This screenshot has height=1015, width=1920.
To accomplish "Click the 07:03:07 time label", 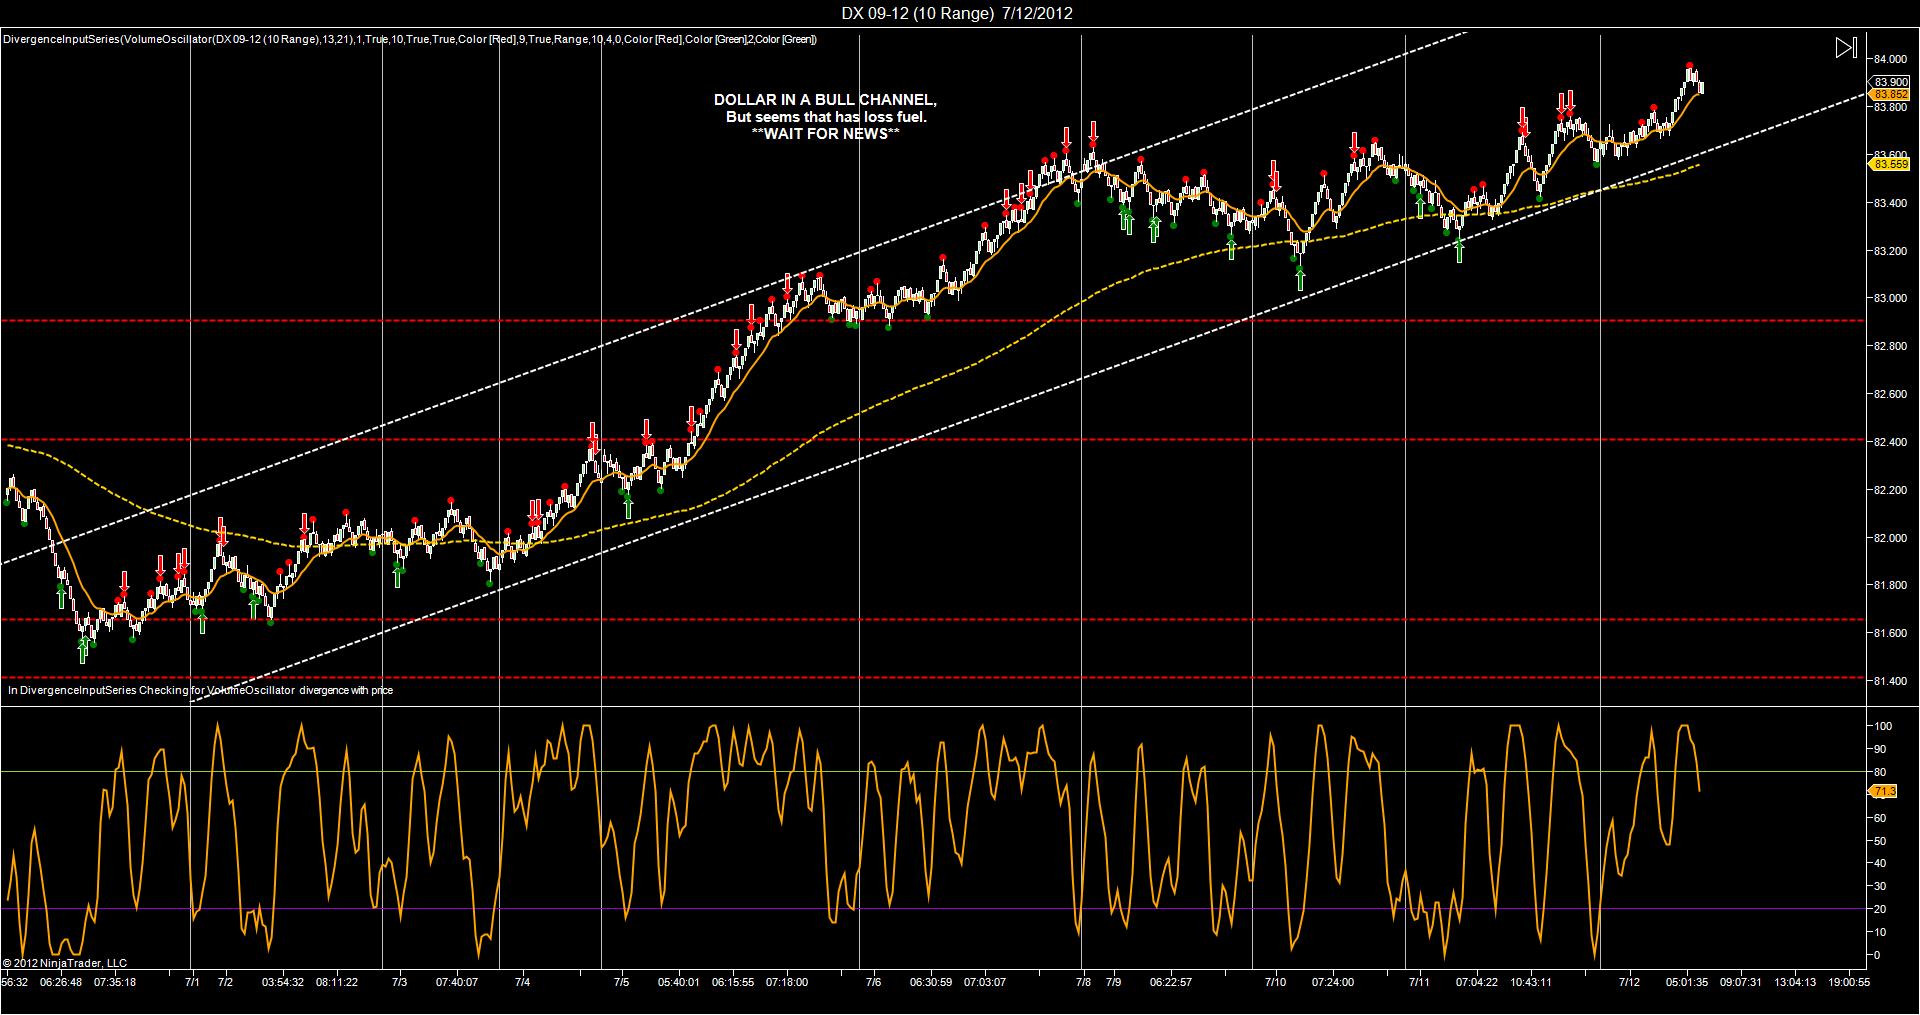I will pyautogui.click(x=985, y=982).
